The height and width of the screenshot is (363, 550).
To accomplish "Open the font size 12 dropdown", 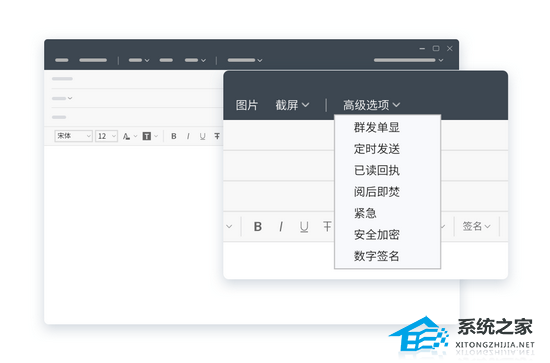I will pyautogui.click(x=106, y=136).
